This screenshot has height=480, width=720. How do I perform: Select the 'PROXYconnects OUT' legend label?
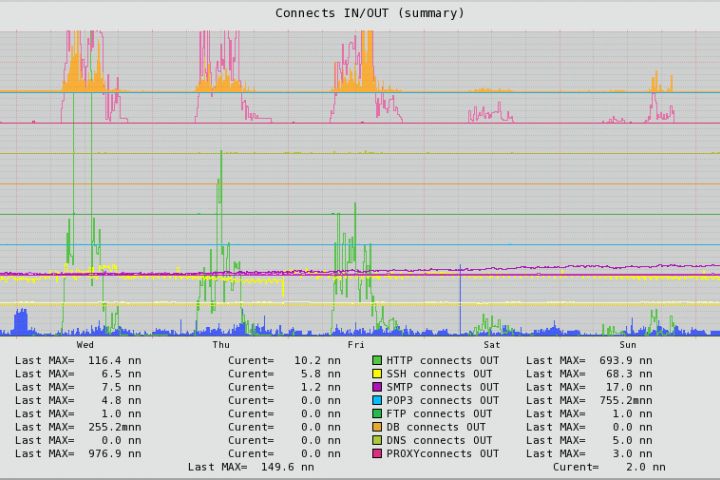click(443, 454)
